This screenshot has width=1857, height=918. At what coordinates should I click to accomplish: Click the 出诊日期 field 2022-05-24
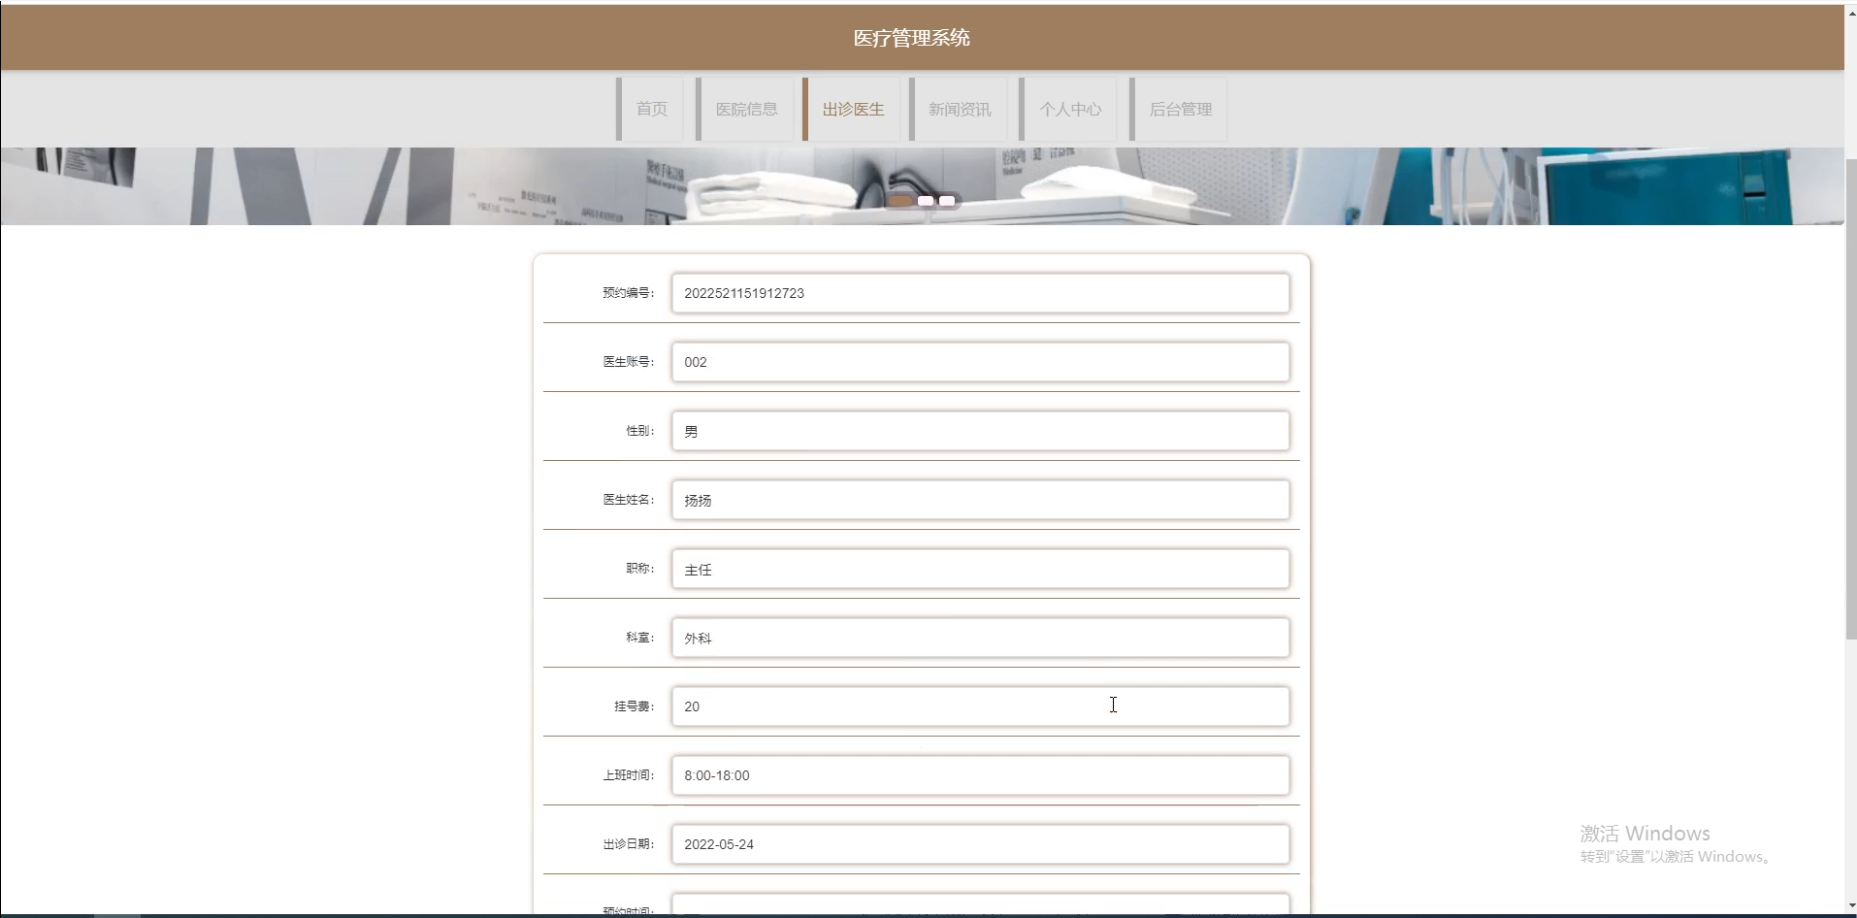[980, 844]
